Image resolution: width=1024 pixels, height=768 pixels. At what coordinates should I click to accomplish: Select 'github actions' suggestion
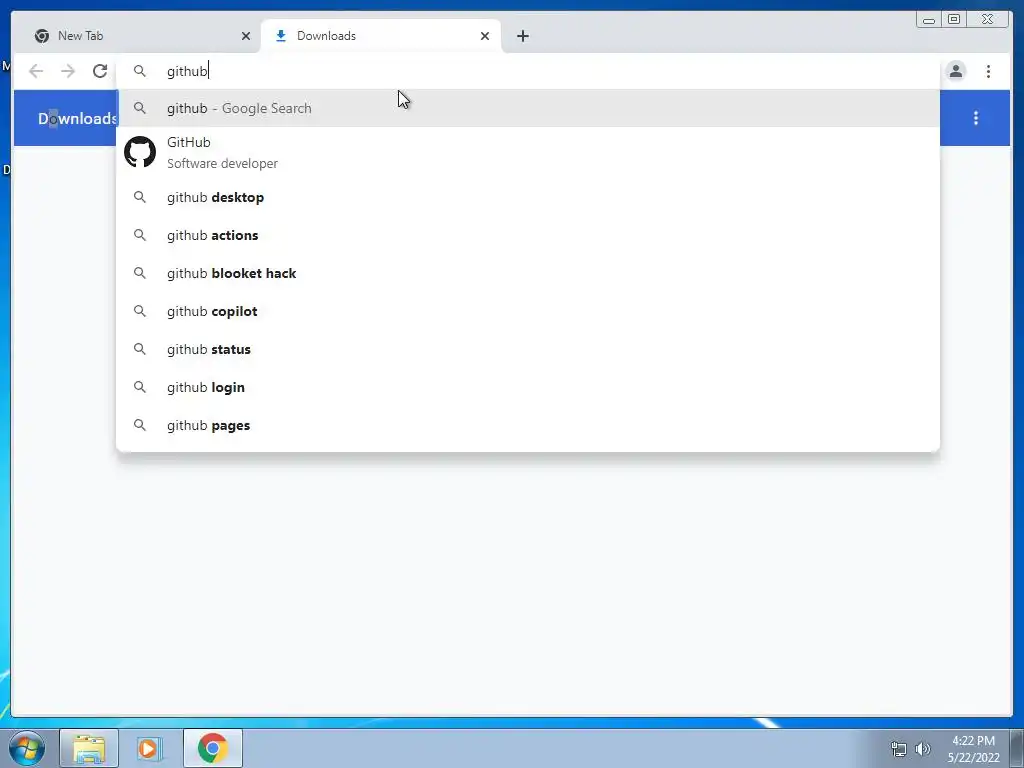pos(528,235)
